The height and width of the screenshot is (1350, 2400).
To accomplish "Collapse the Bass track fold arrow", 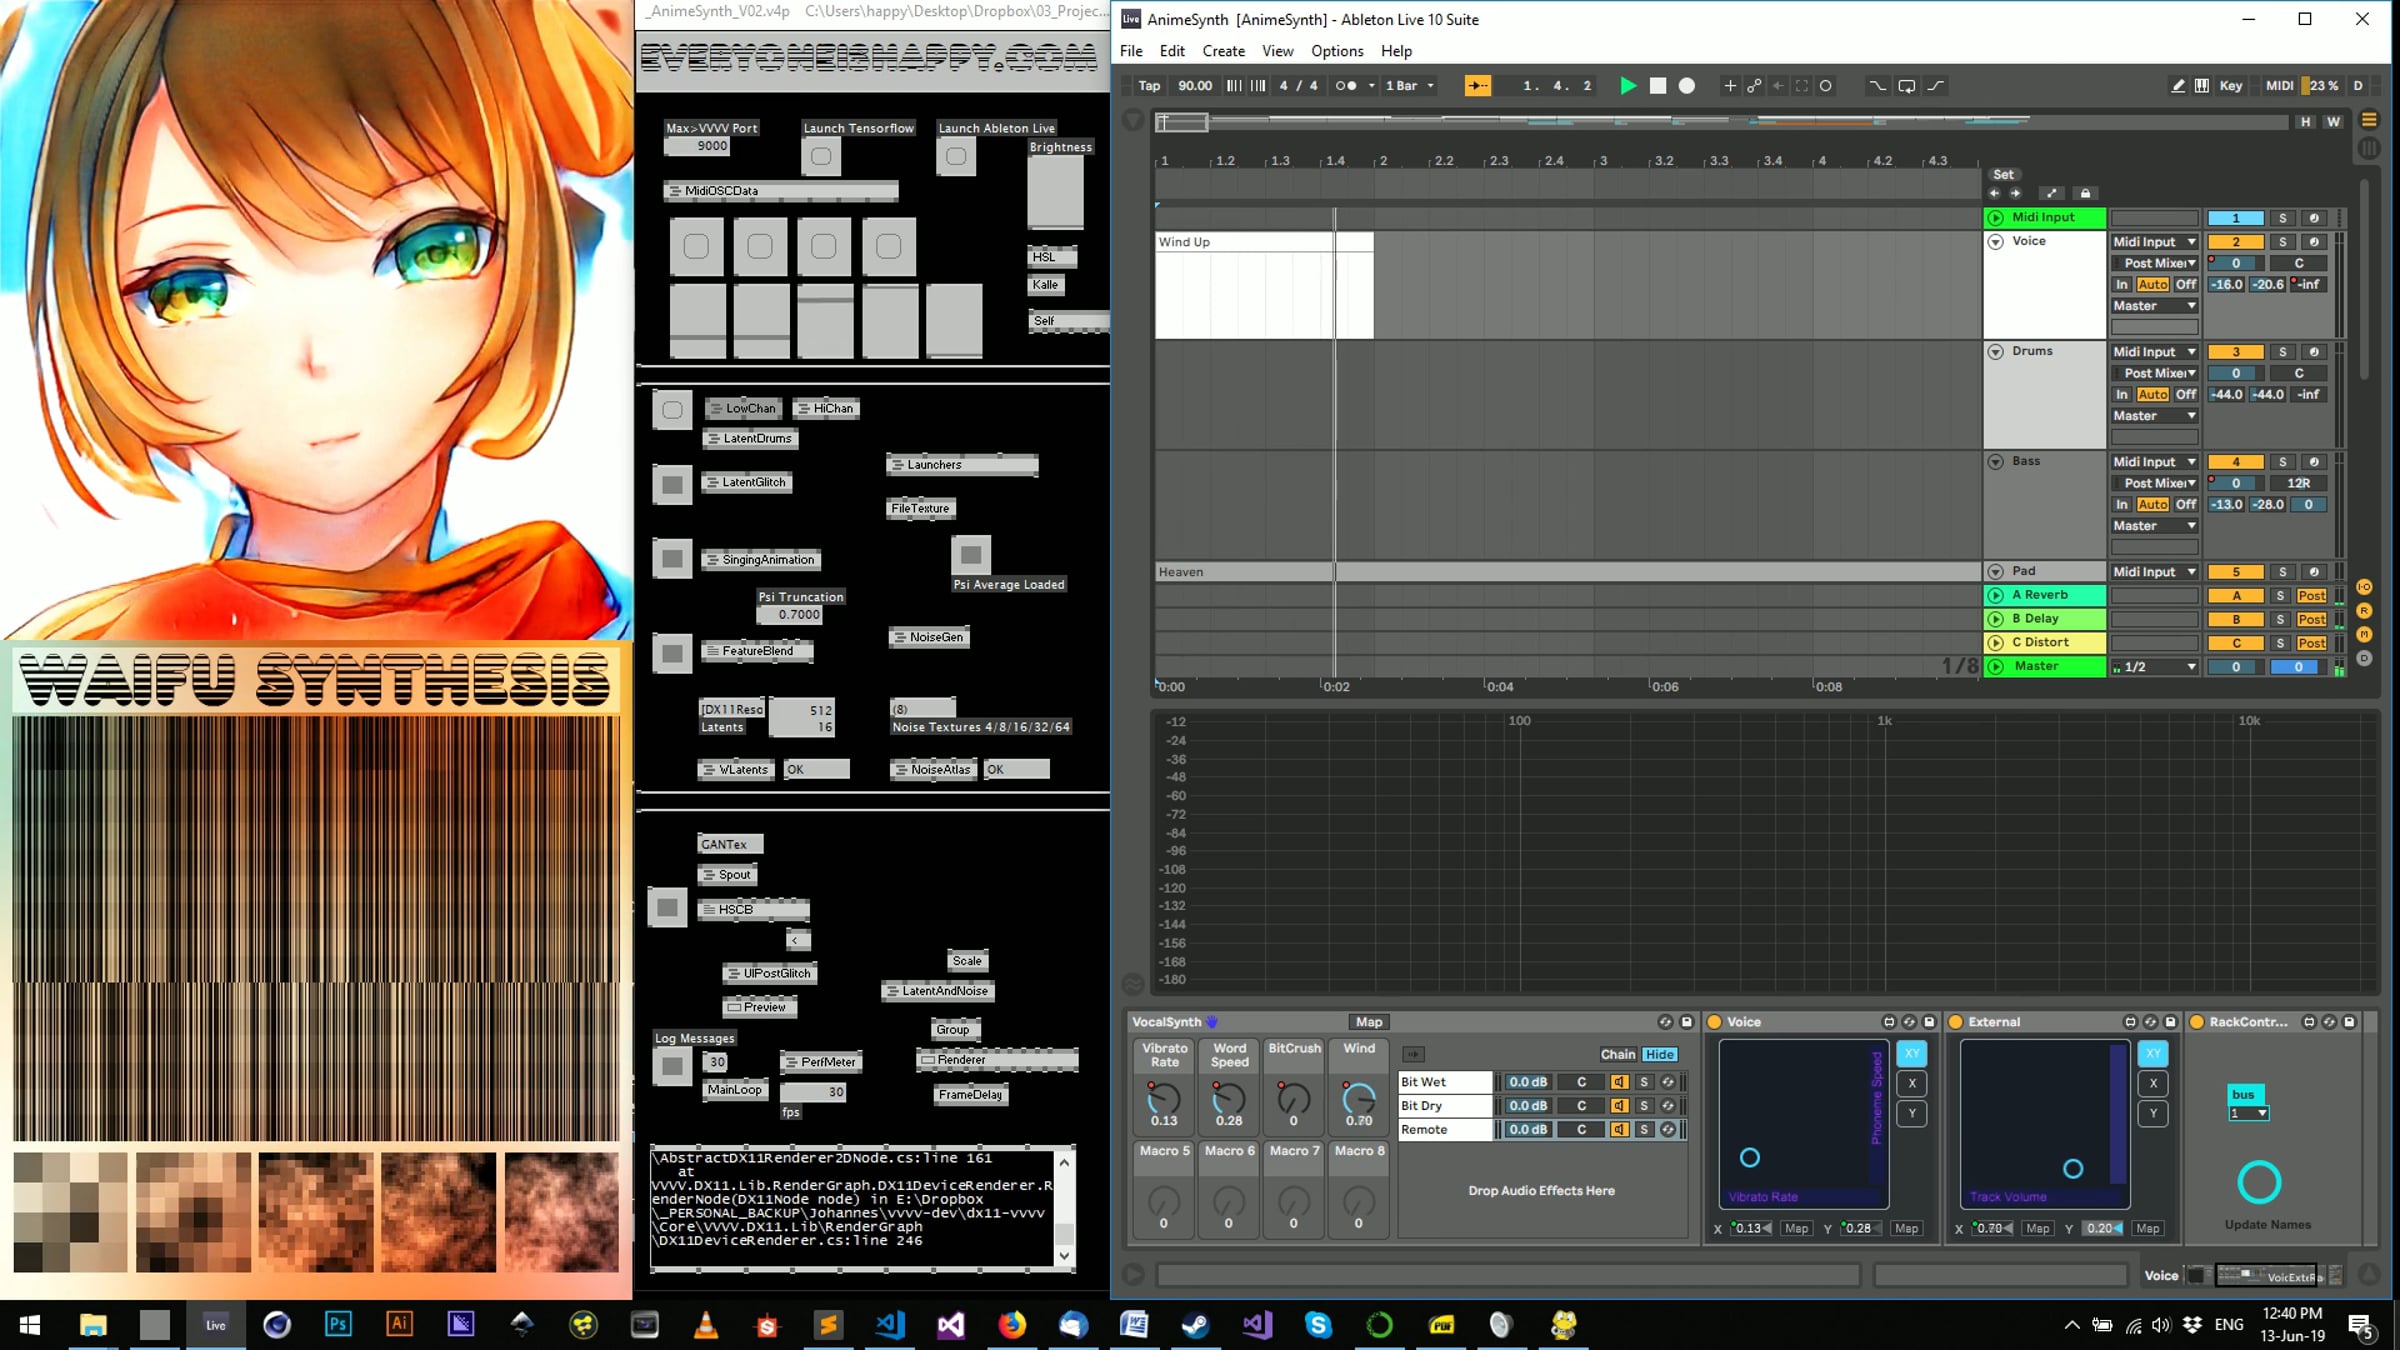I will [x=1995, y=462].
